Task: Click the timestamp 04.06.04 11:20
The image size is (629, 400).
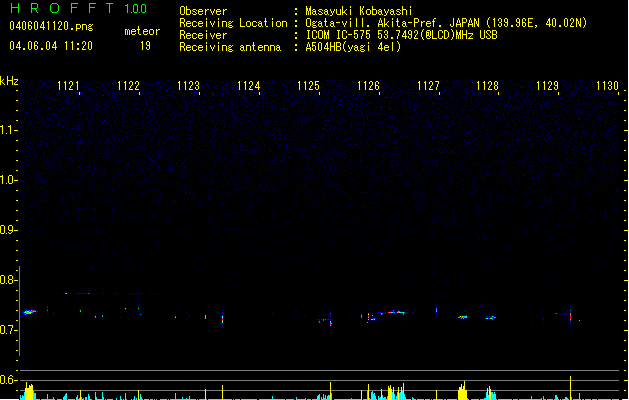Action: pyautogui.click(x=51, y=46)
